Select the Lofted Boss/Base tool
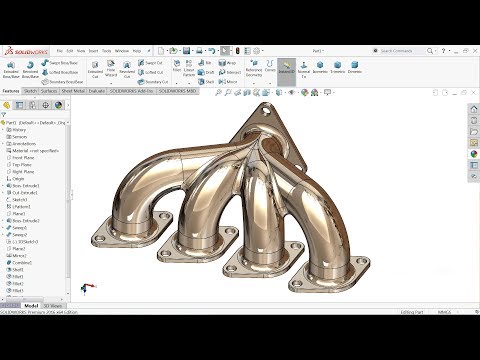The width and height of the screenshot is (480, 360). pyautogui.click(x=60, y=72)
